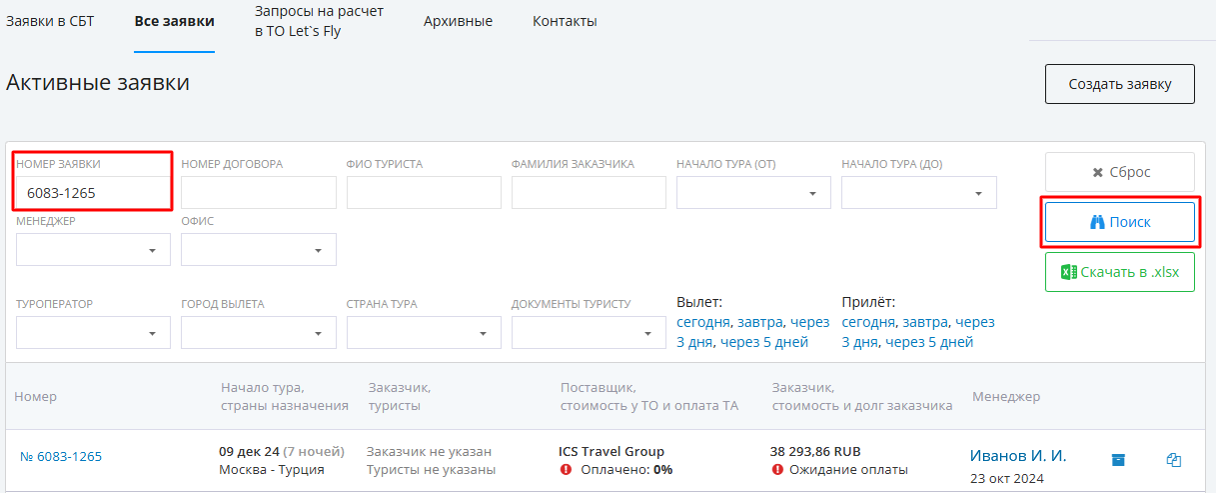Screen dimensions: 1216x493
Task: Copy order using duplicate icon in row
Action: pos(1174,460)
